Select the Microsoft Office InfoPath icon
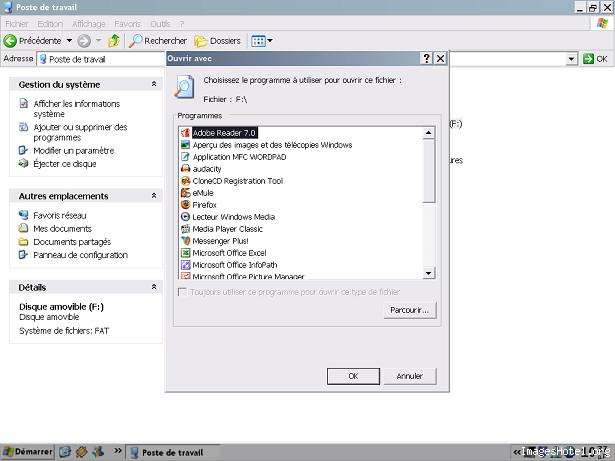This screenshot has height=461, width=615. coord(185,265)
